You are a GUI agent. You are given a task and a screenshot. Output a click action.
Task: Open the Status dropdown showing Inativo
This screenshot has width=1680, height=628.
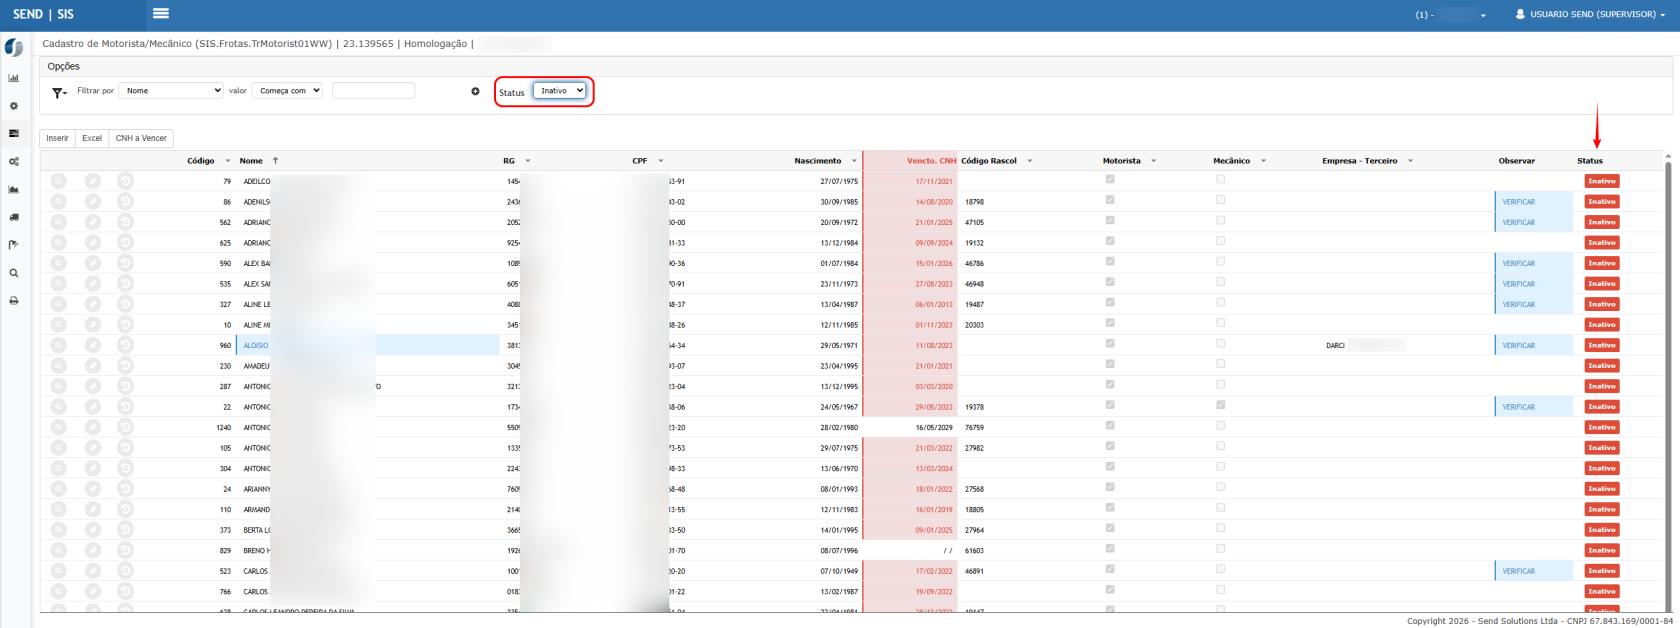[559, 91]
